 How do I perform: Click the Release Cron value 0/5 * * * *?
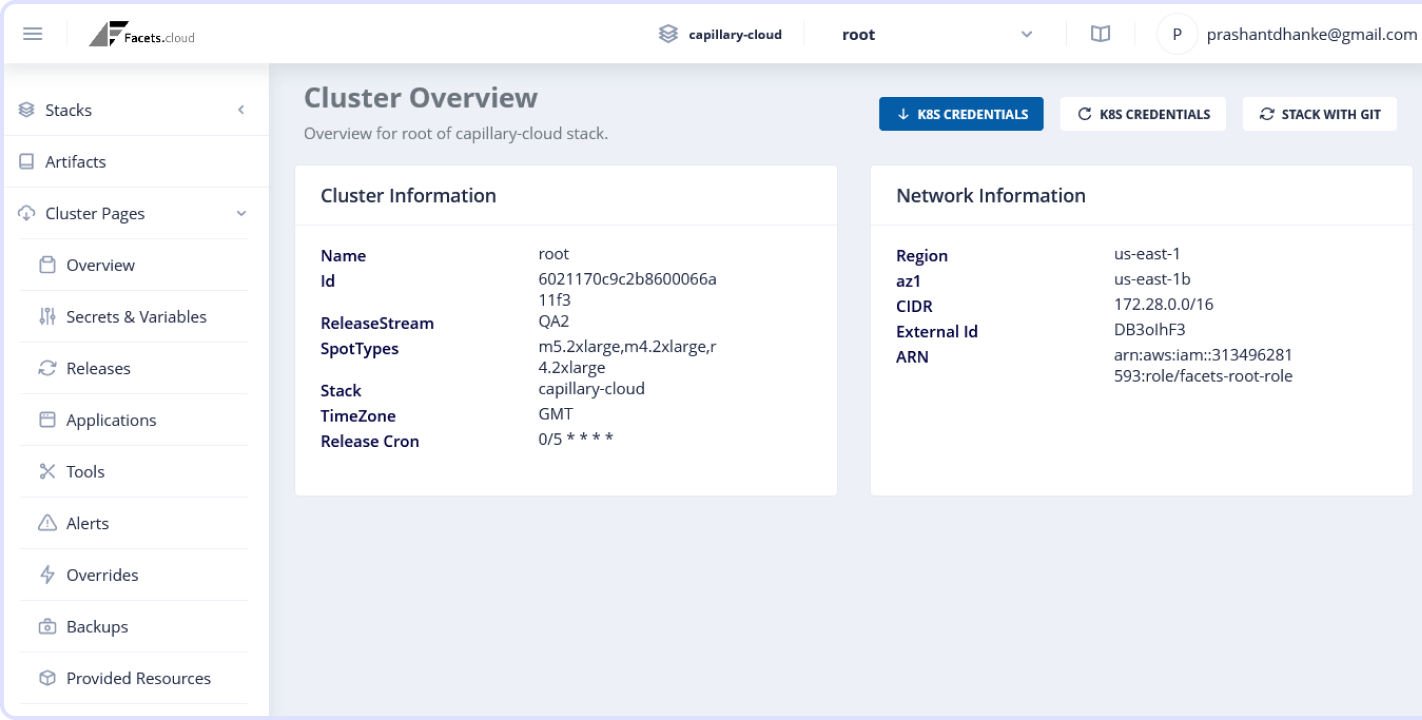click(x=576, y=439)
